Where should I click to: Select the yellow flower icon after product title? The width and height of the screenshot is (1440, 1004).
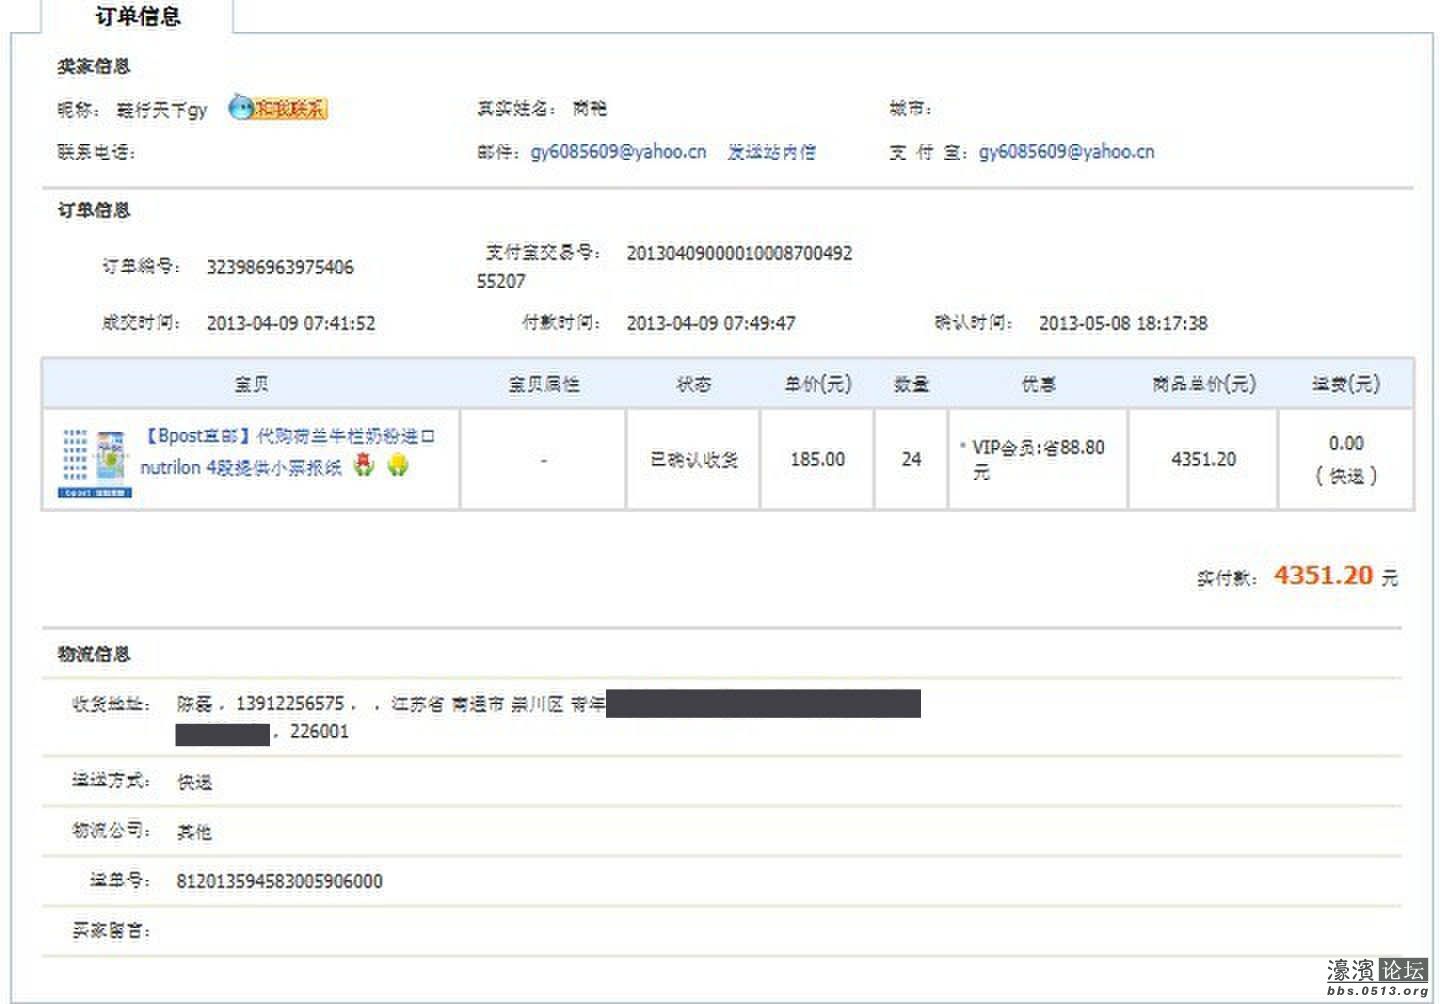396,466
